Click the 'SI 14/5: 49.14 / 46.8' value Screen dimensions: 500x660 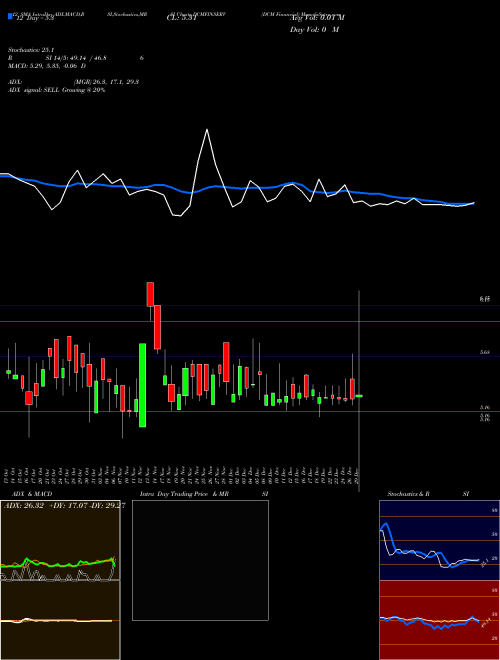(76, 58)
